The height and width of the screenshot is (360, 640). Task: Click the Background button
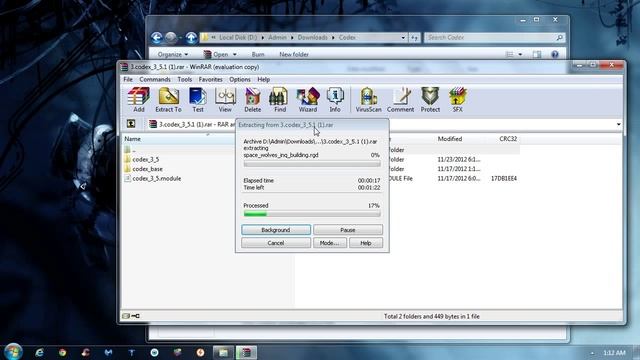[x=276, y=230]
